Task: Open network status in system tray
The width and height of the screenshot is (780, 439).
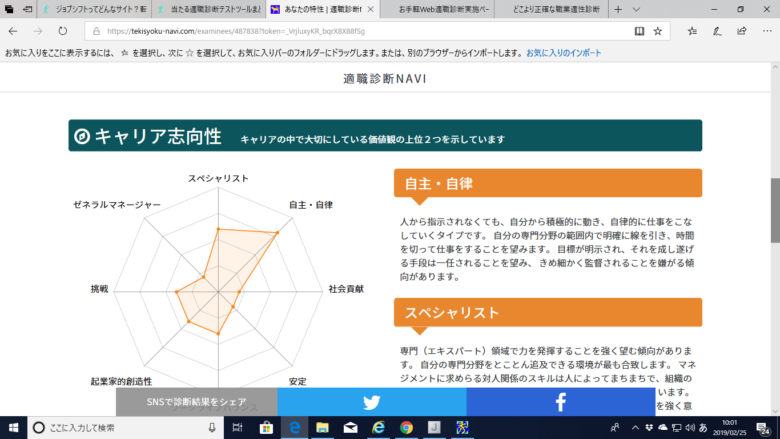Action: (x=677, y=428)
